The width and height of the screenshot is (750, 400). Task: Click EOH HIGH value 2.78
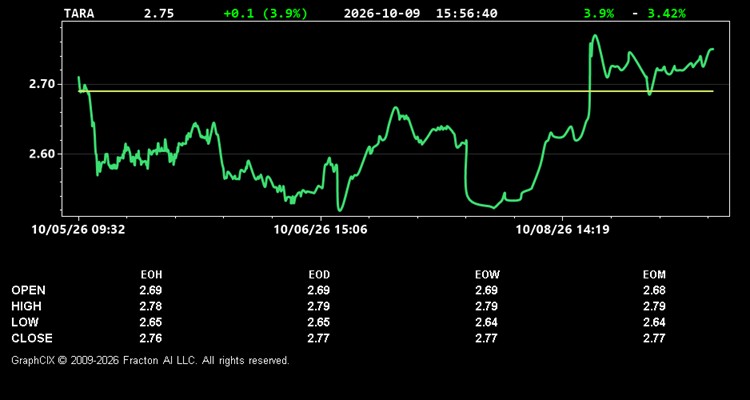[151, 306]
